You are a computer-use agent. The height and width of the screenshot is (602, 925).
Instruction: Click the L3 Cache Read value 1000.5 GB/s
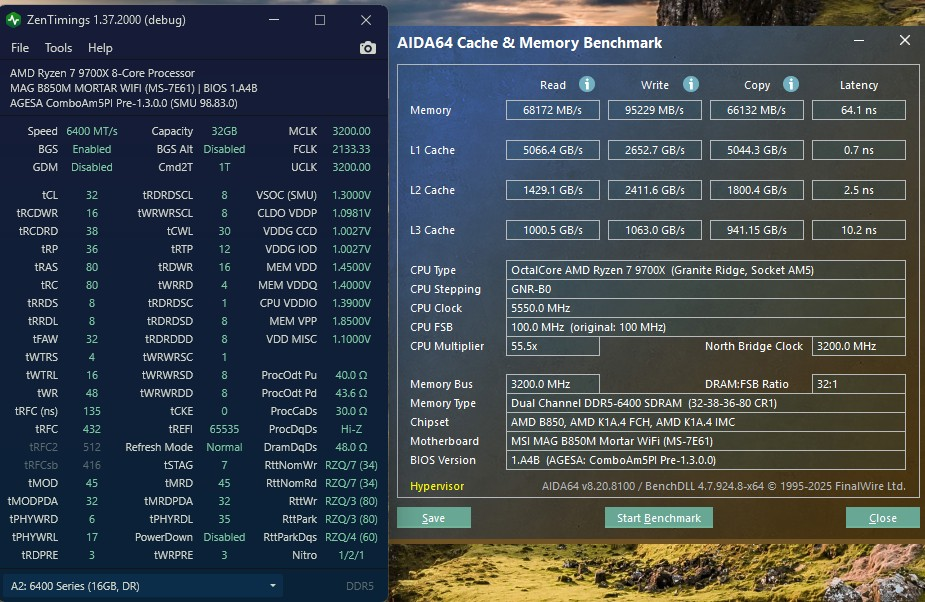click(x=553, y=230)
